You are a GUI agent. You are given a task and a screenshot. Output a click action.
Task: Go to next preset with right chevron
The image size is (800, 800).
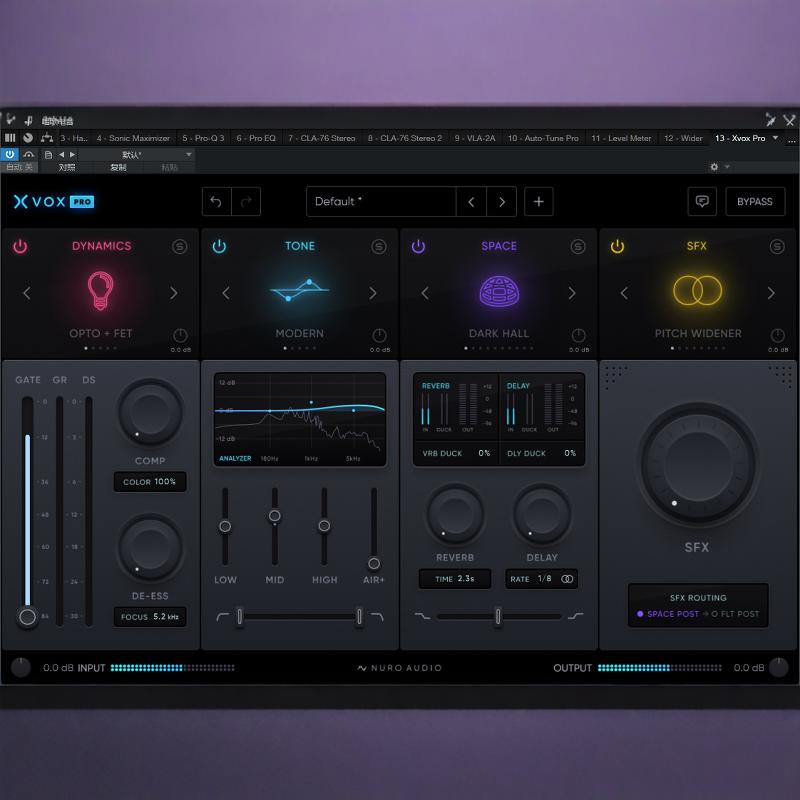[502, 202]
